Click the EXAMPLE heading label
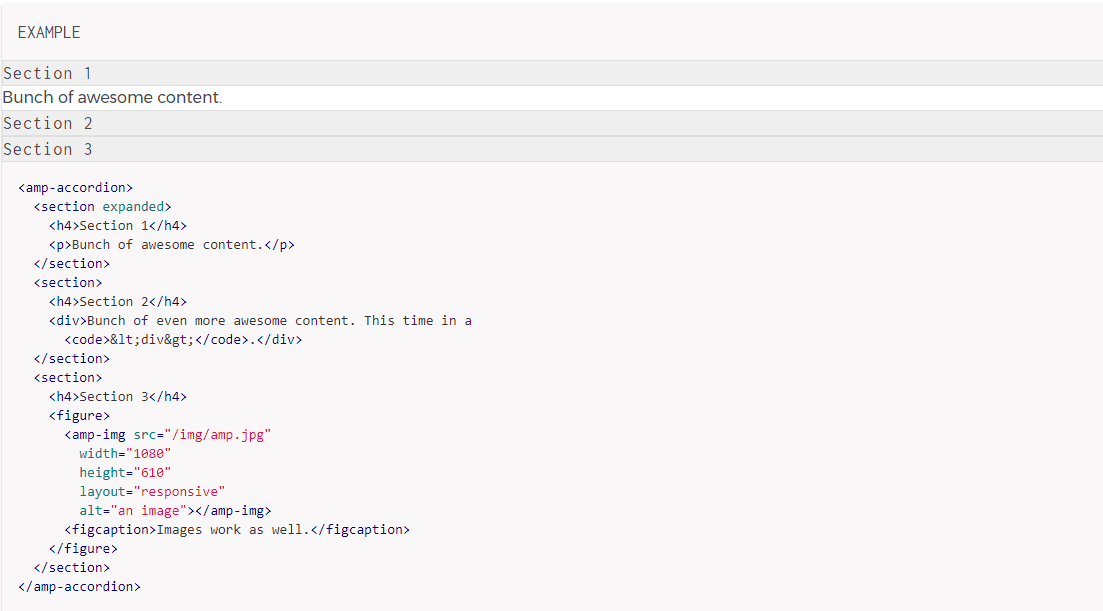The image size is (1103, 611). click(x=49, y=33)
